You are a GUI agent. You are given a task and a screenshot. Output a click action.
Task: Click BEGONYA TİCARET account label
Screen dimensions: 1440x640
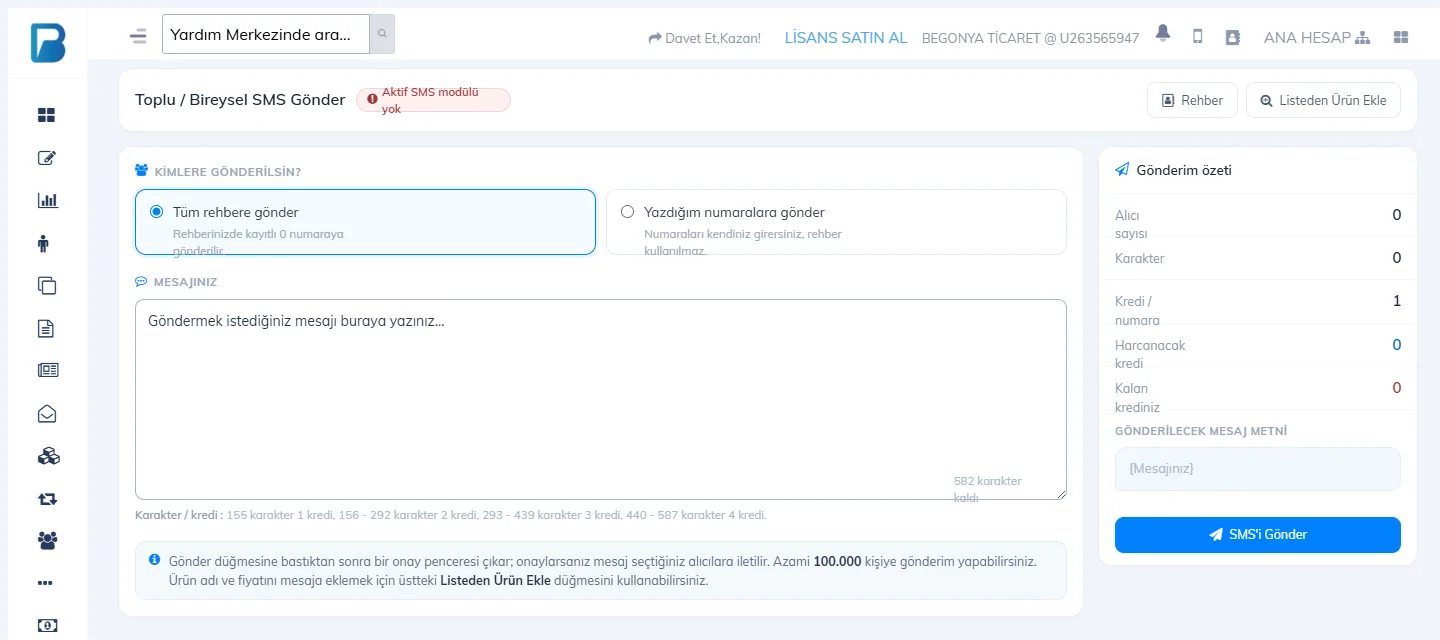click(1030, 38)
